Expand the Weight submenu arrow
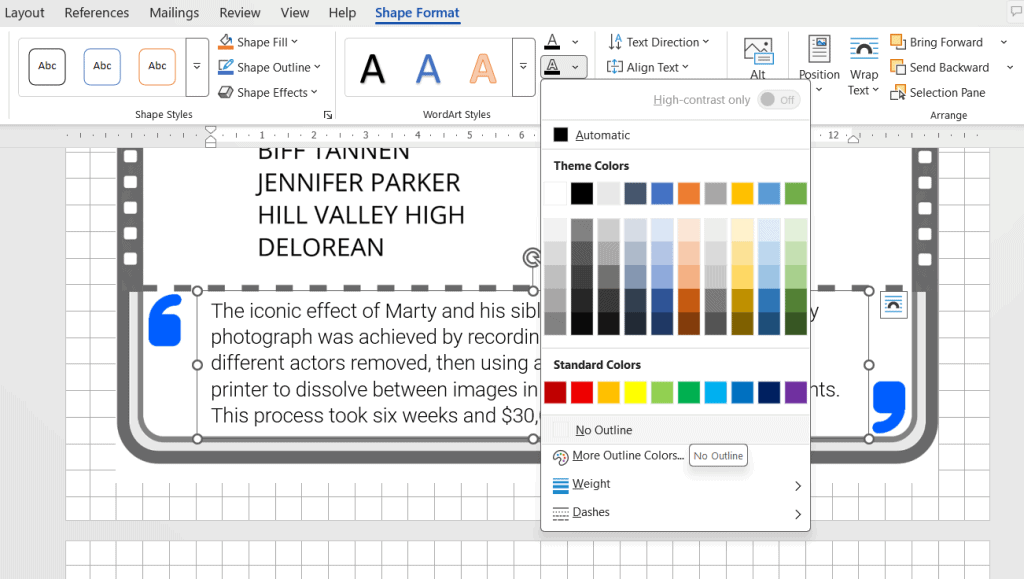Image resolution: width=1024 pixels, height=579 pixels. [x=797, y=486]
